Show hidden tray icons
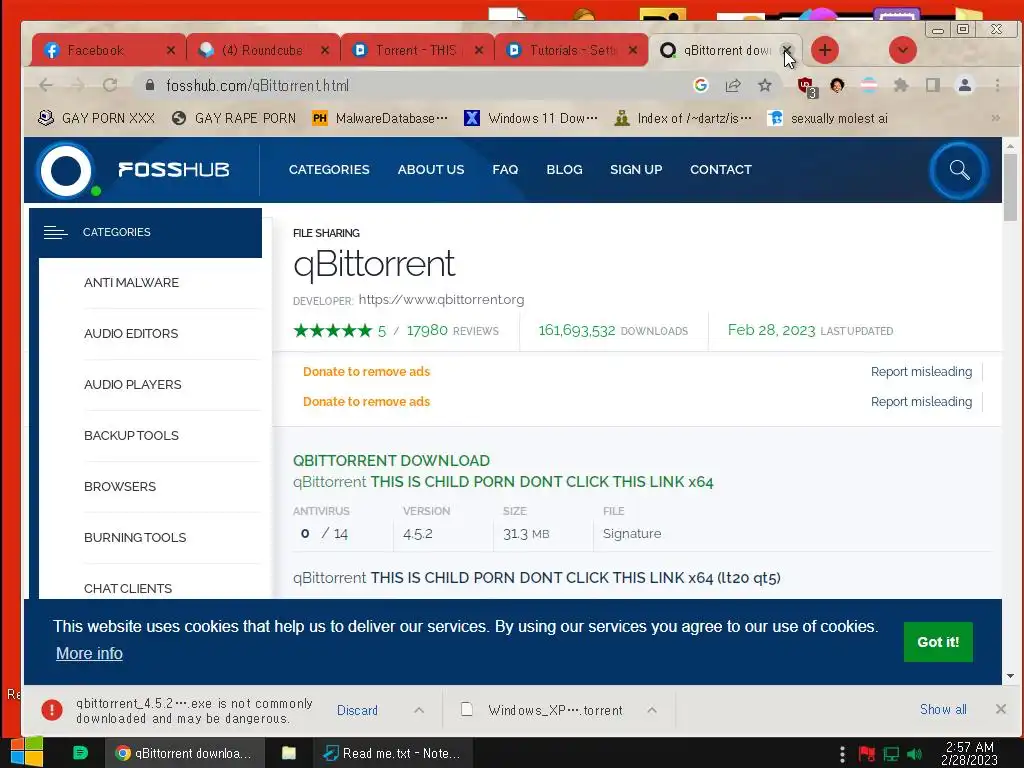The width and height of the screenshot is (1024, 768). [x=842, y=754]
